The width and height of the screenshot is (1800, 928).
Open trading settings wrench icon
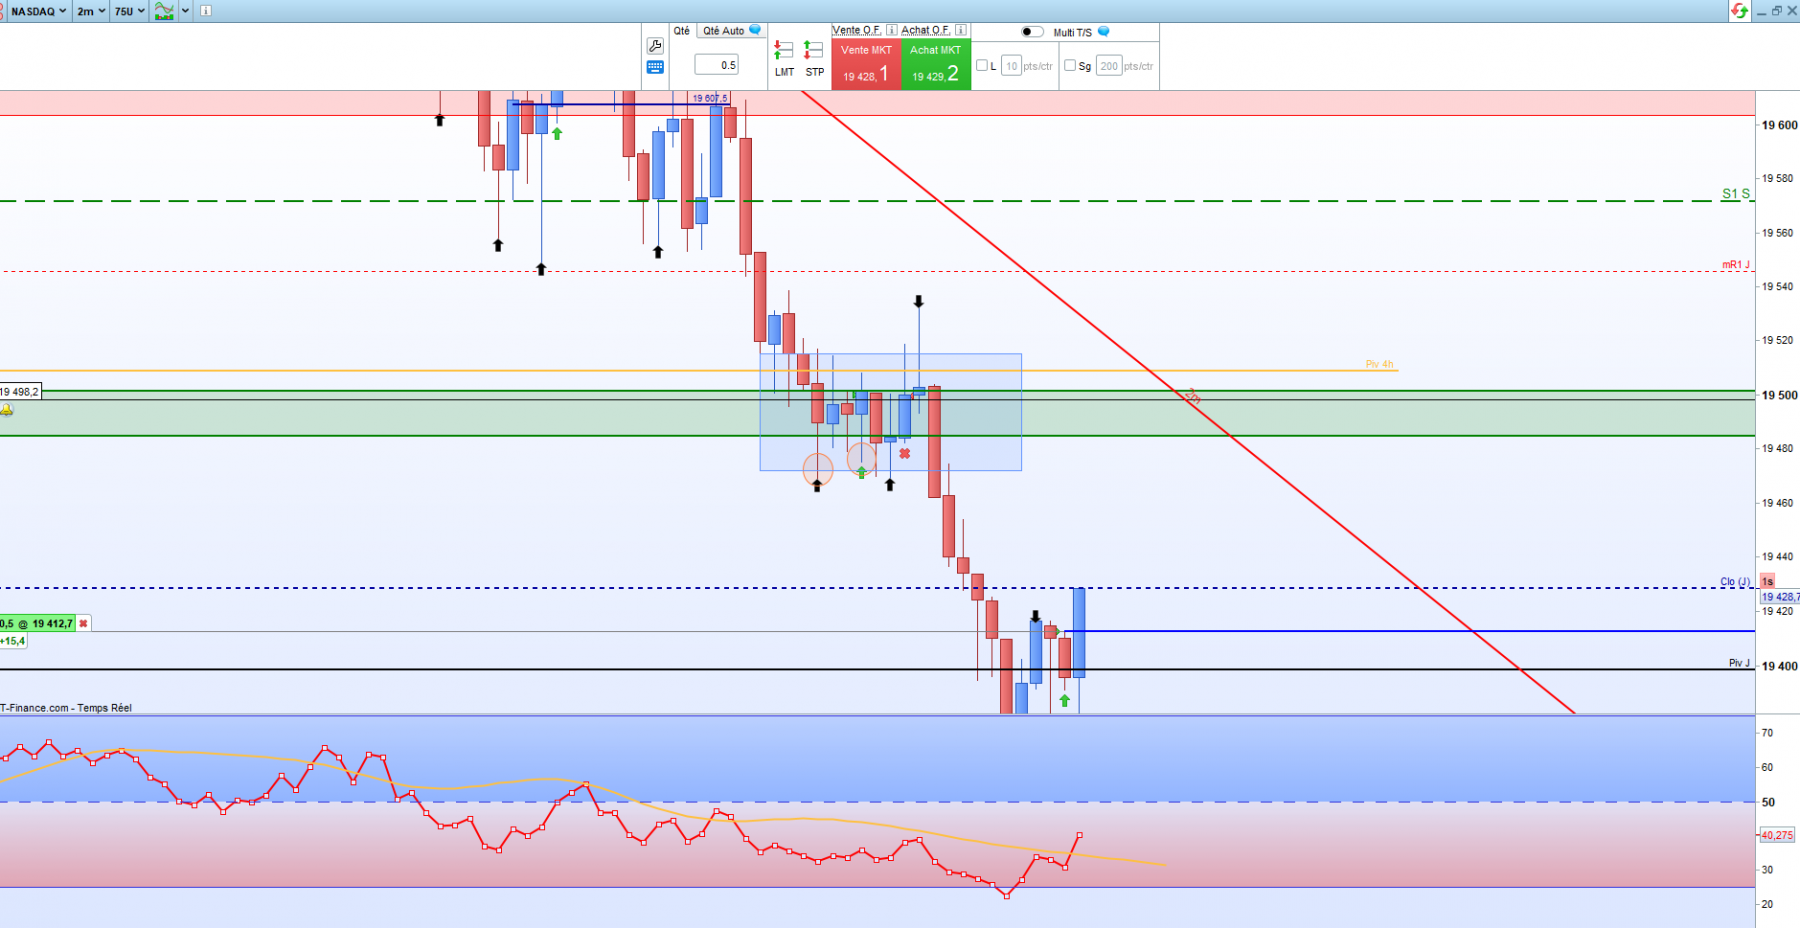click(x=655, y=46)
